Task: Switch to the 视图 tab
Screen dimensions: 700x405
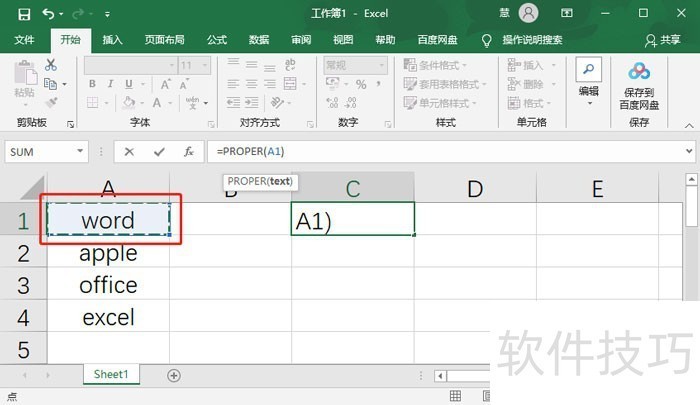Action: coord(343,40)
